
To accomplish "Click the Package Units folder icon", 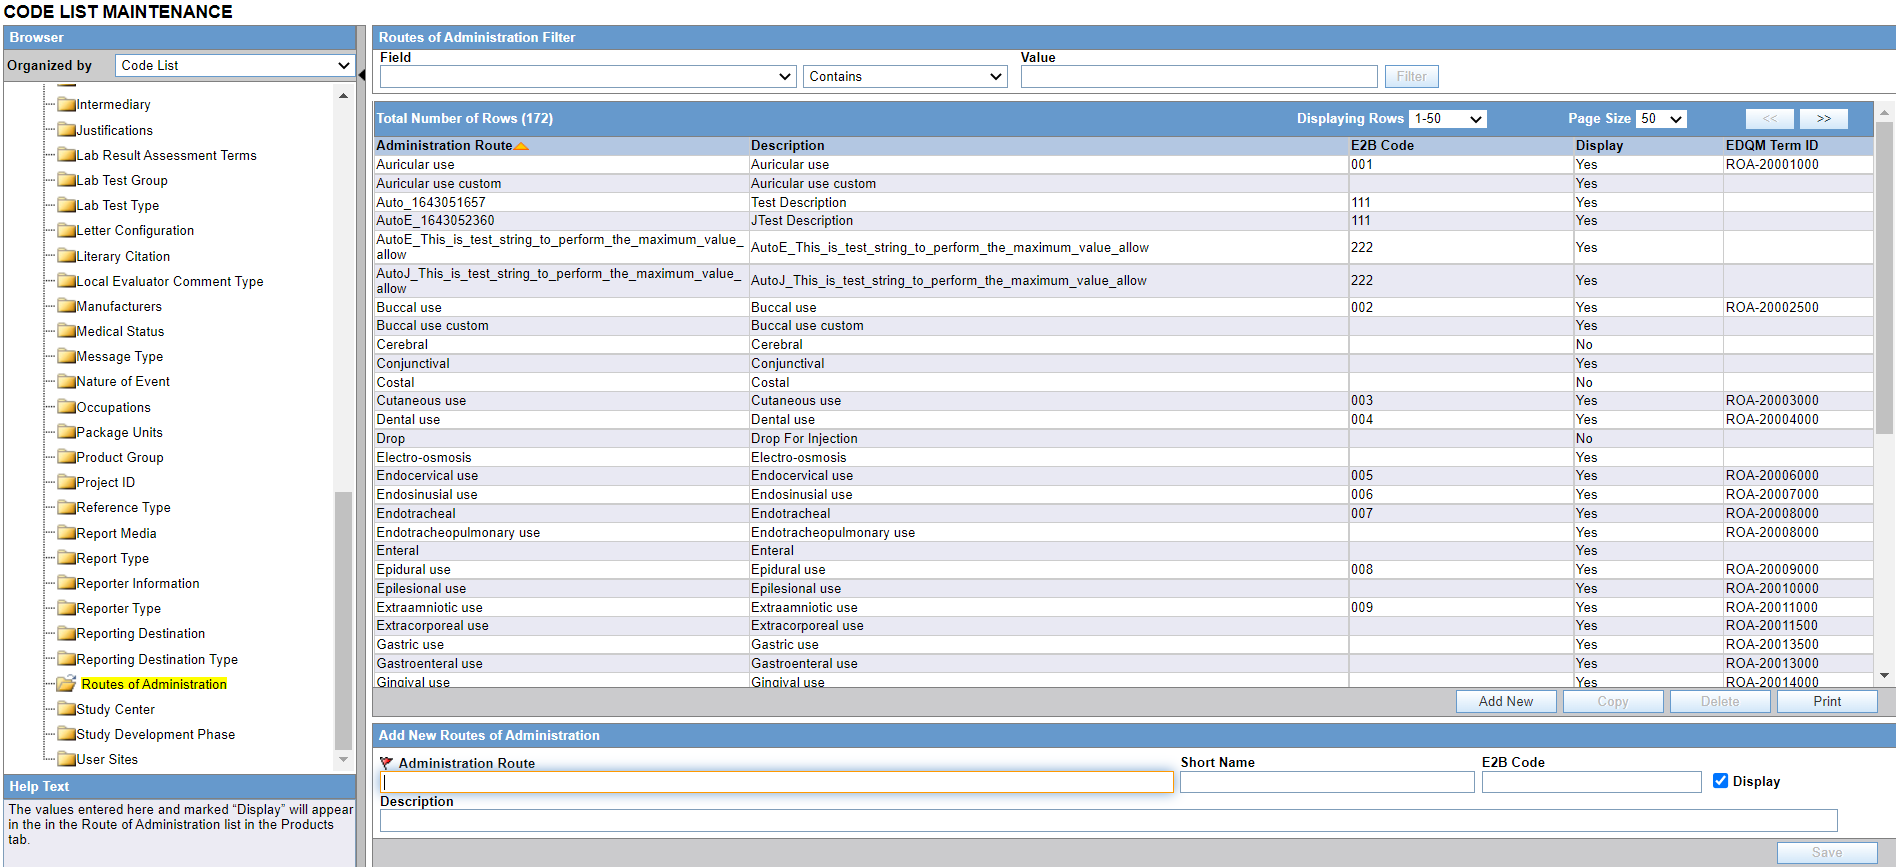I will 67,432.
